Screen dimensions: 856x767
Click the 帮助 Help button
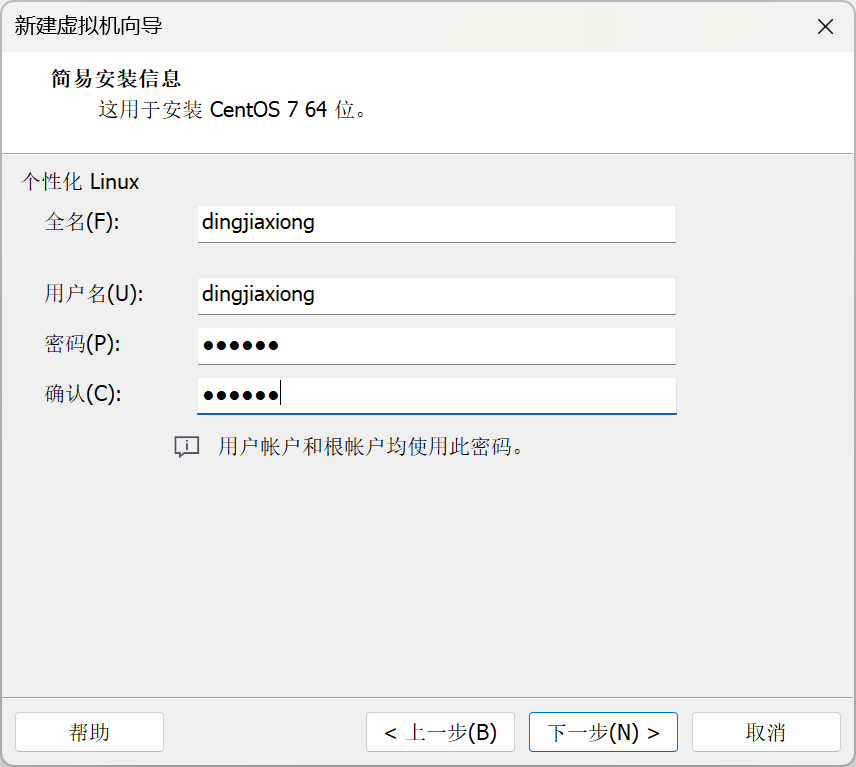[89, 732]
